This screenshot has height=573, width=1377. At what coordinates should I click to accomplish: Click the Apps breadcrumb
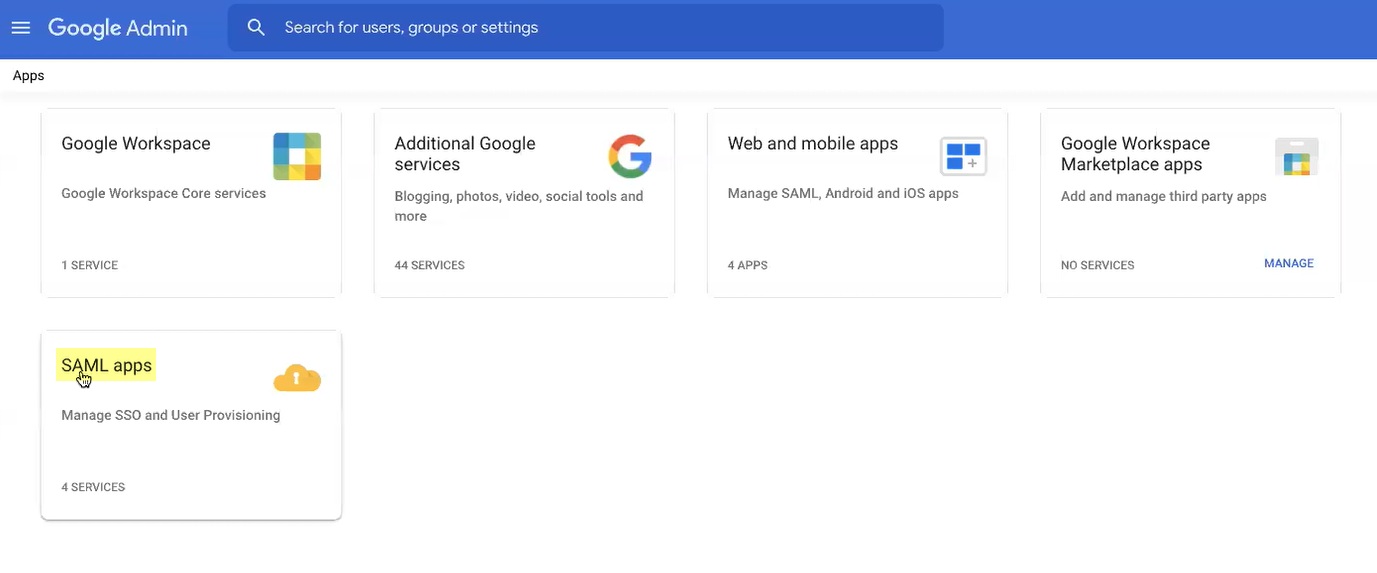pyautogui.click(x=28, y=76)
